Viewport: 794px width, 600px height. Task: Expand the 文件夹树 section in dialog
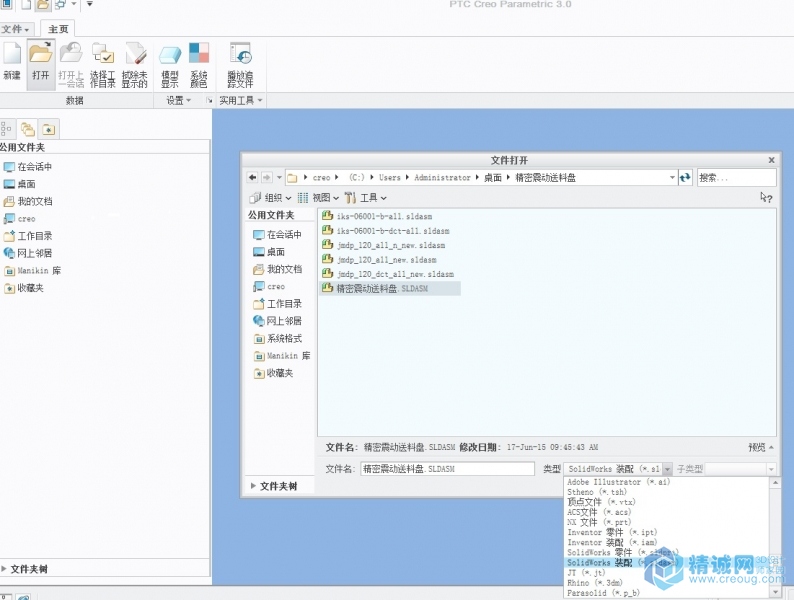[x=274, y=486]
